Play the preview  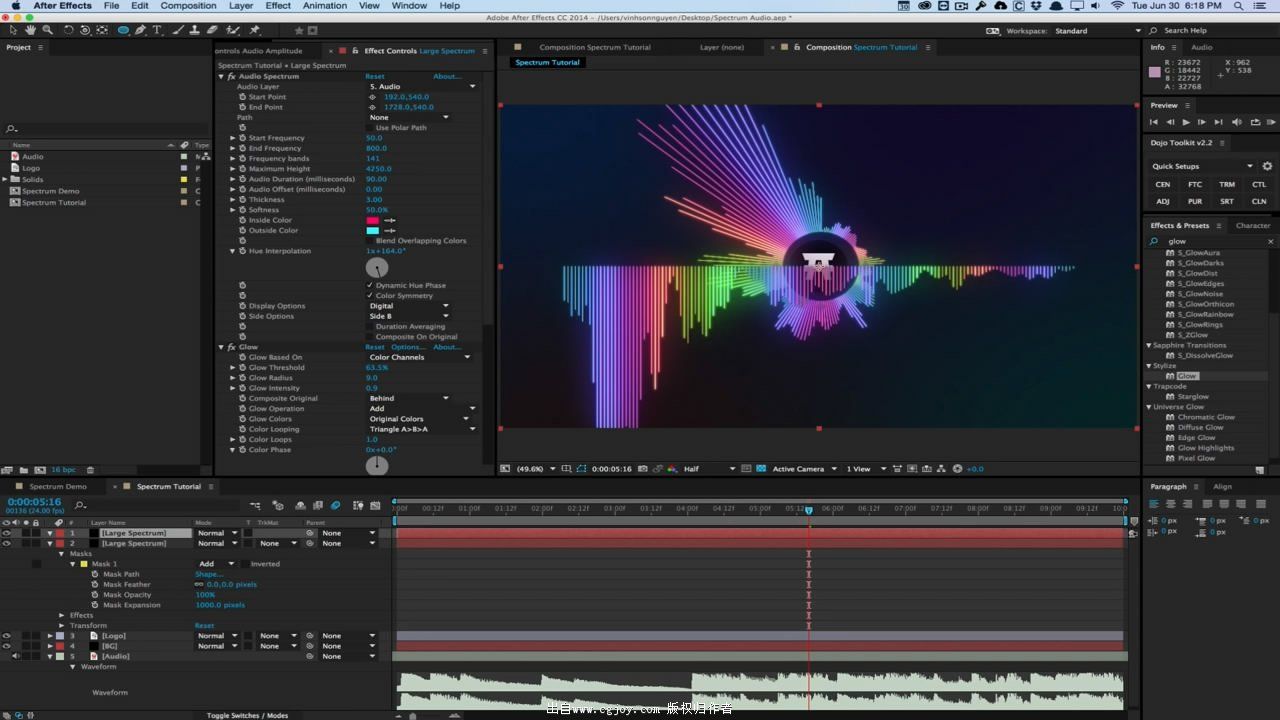[1186, 122]
